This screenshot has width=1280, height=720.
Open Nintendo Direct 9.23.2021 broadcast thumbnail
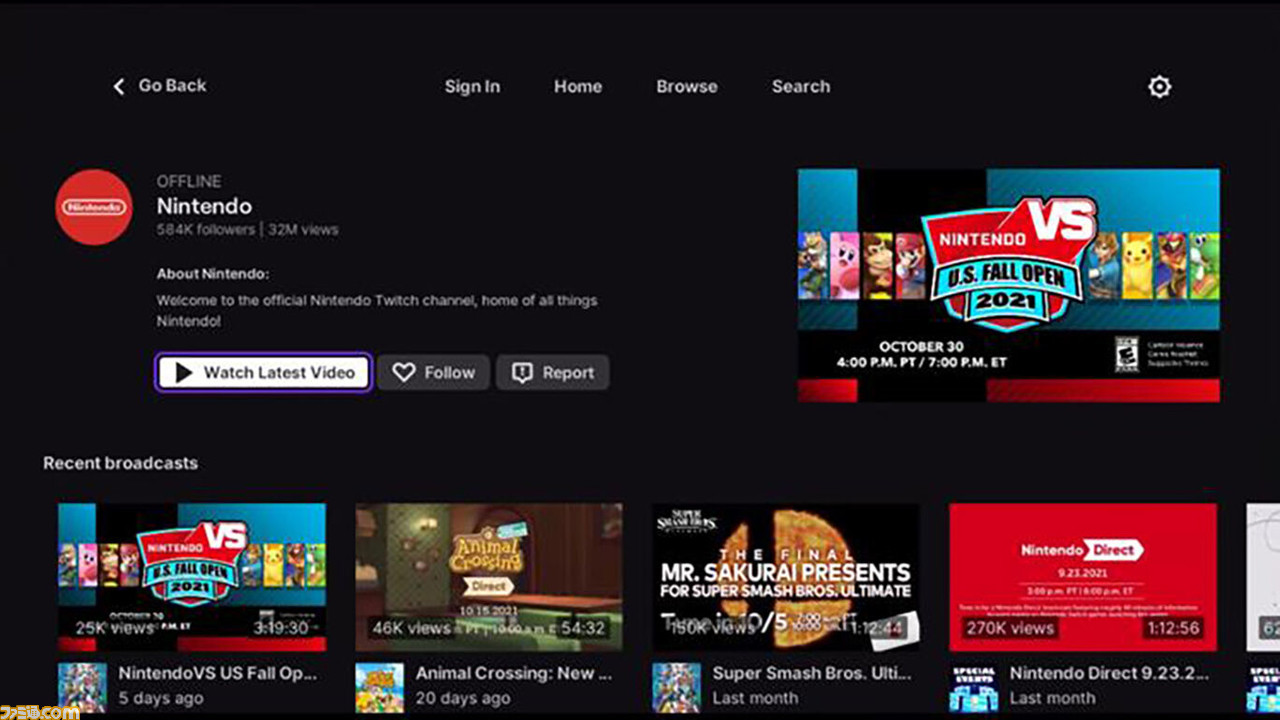(1083, 578)
